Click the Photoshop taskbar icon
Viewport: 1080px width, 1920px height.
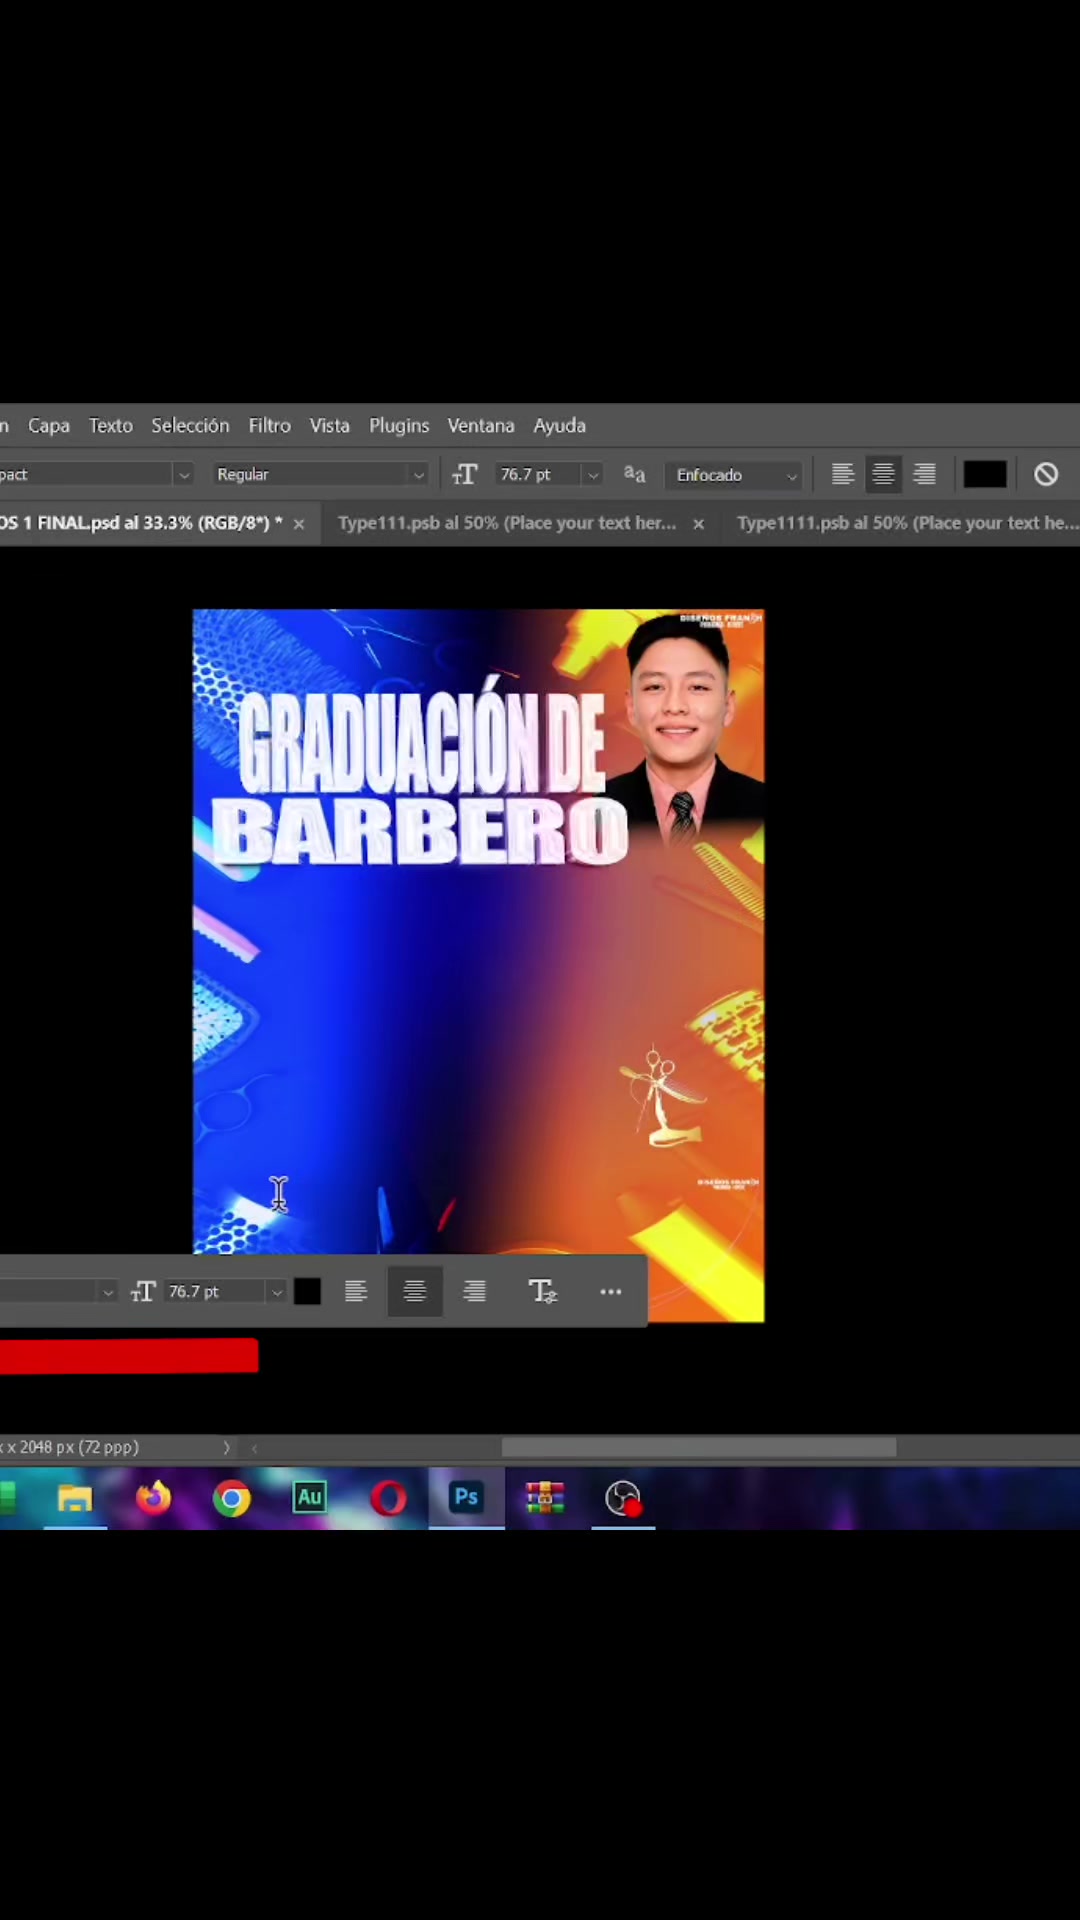(x=467, y=1498)
